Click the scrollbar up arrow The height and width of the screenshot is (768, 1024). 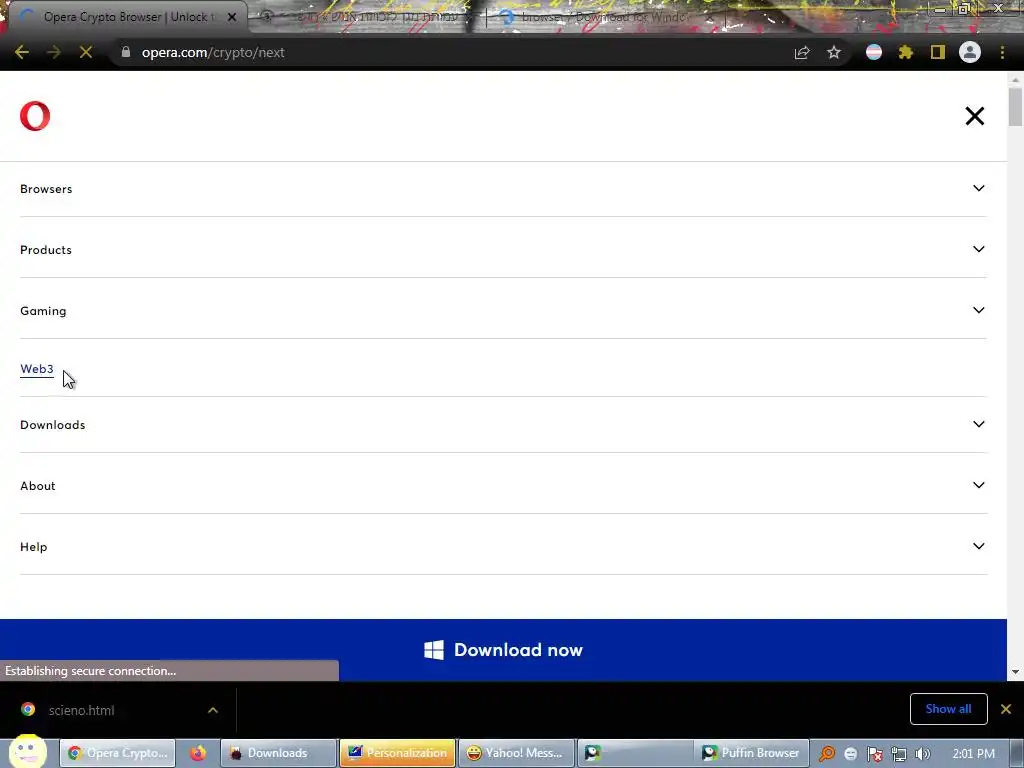pyautogui.click(x=1015, y=79)
